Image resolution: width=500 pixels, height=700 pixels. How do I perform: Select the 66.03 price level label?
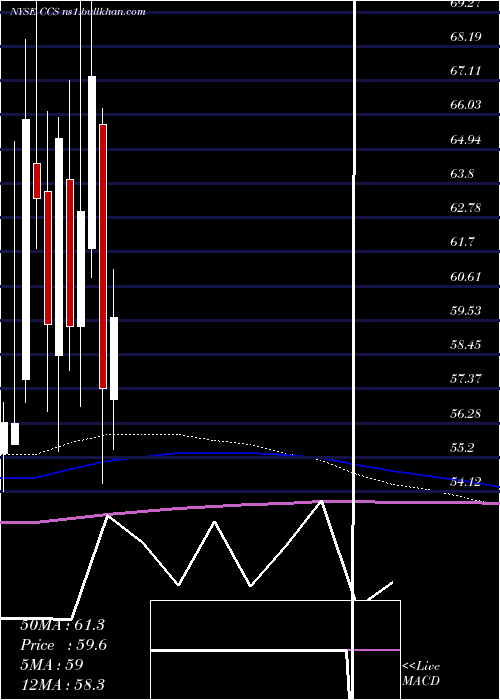pos(466,105)
